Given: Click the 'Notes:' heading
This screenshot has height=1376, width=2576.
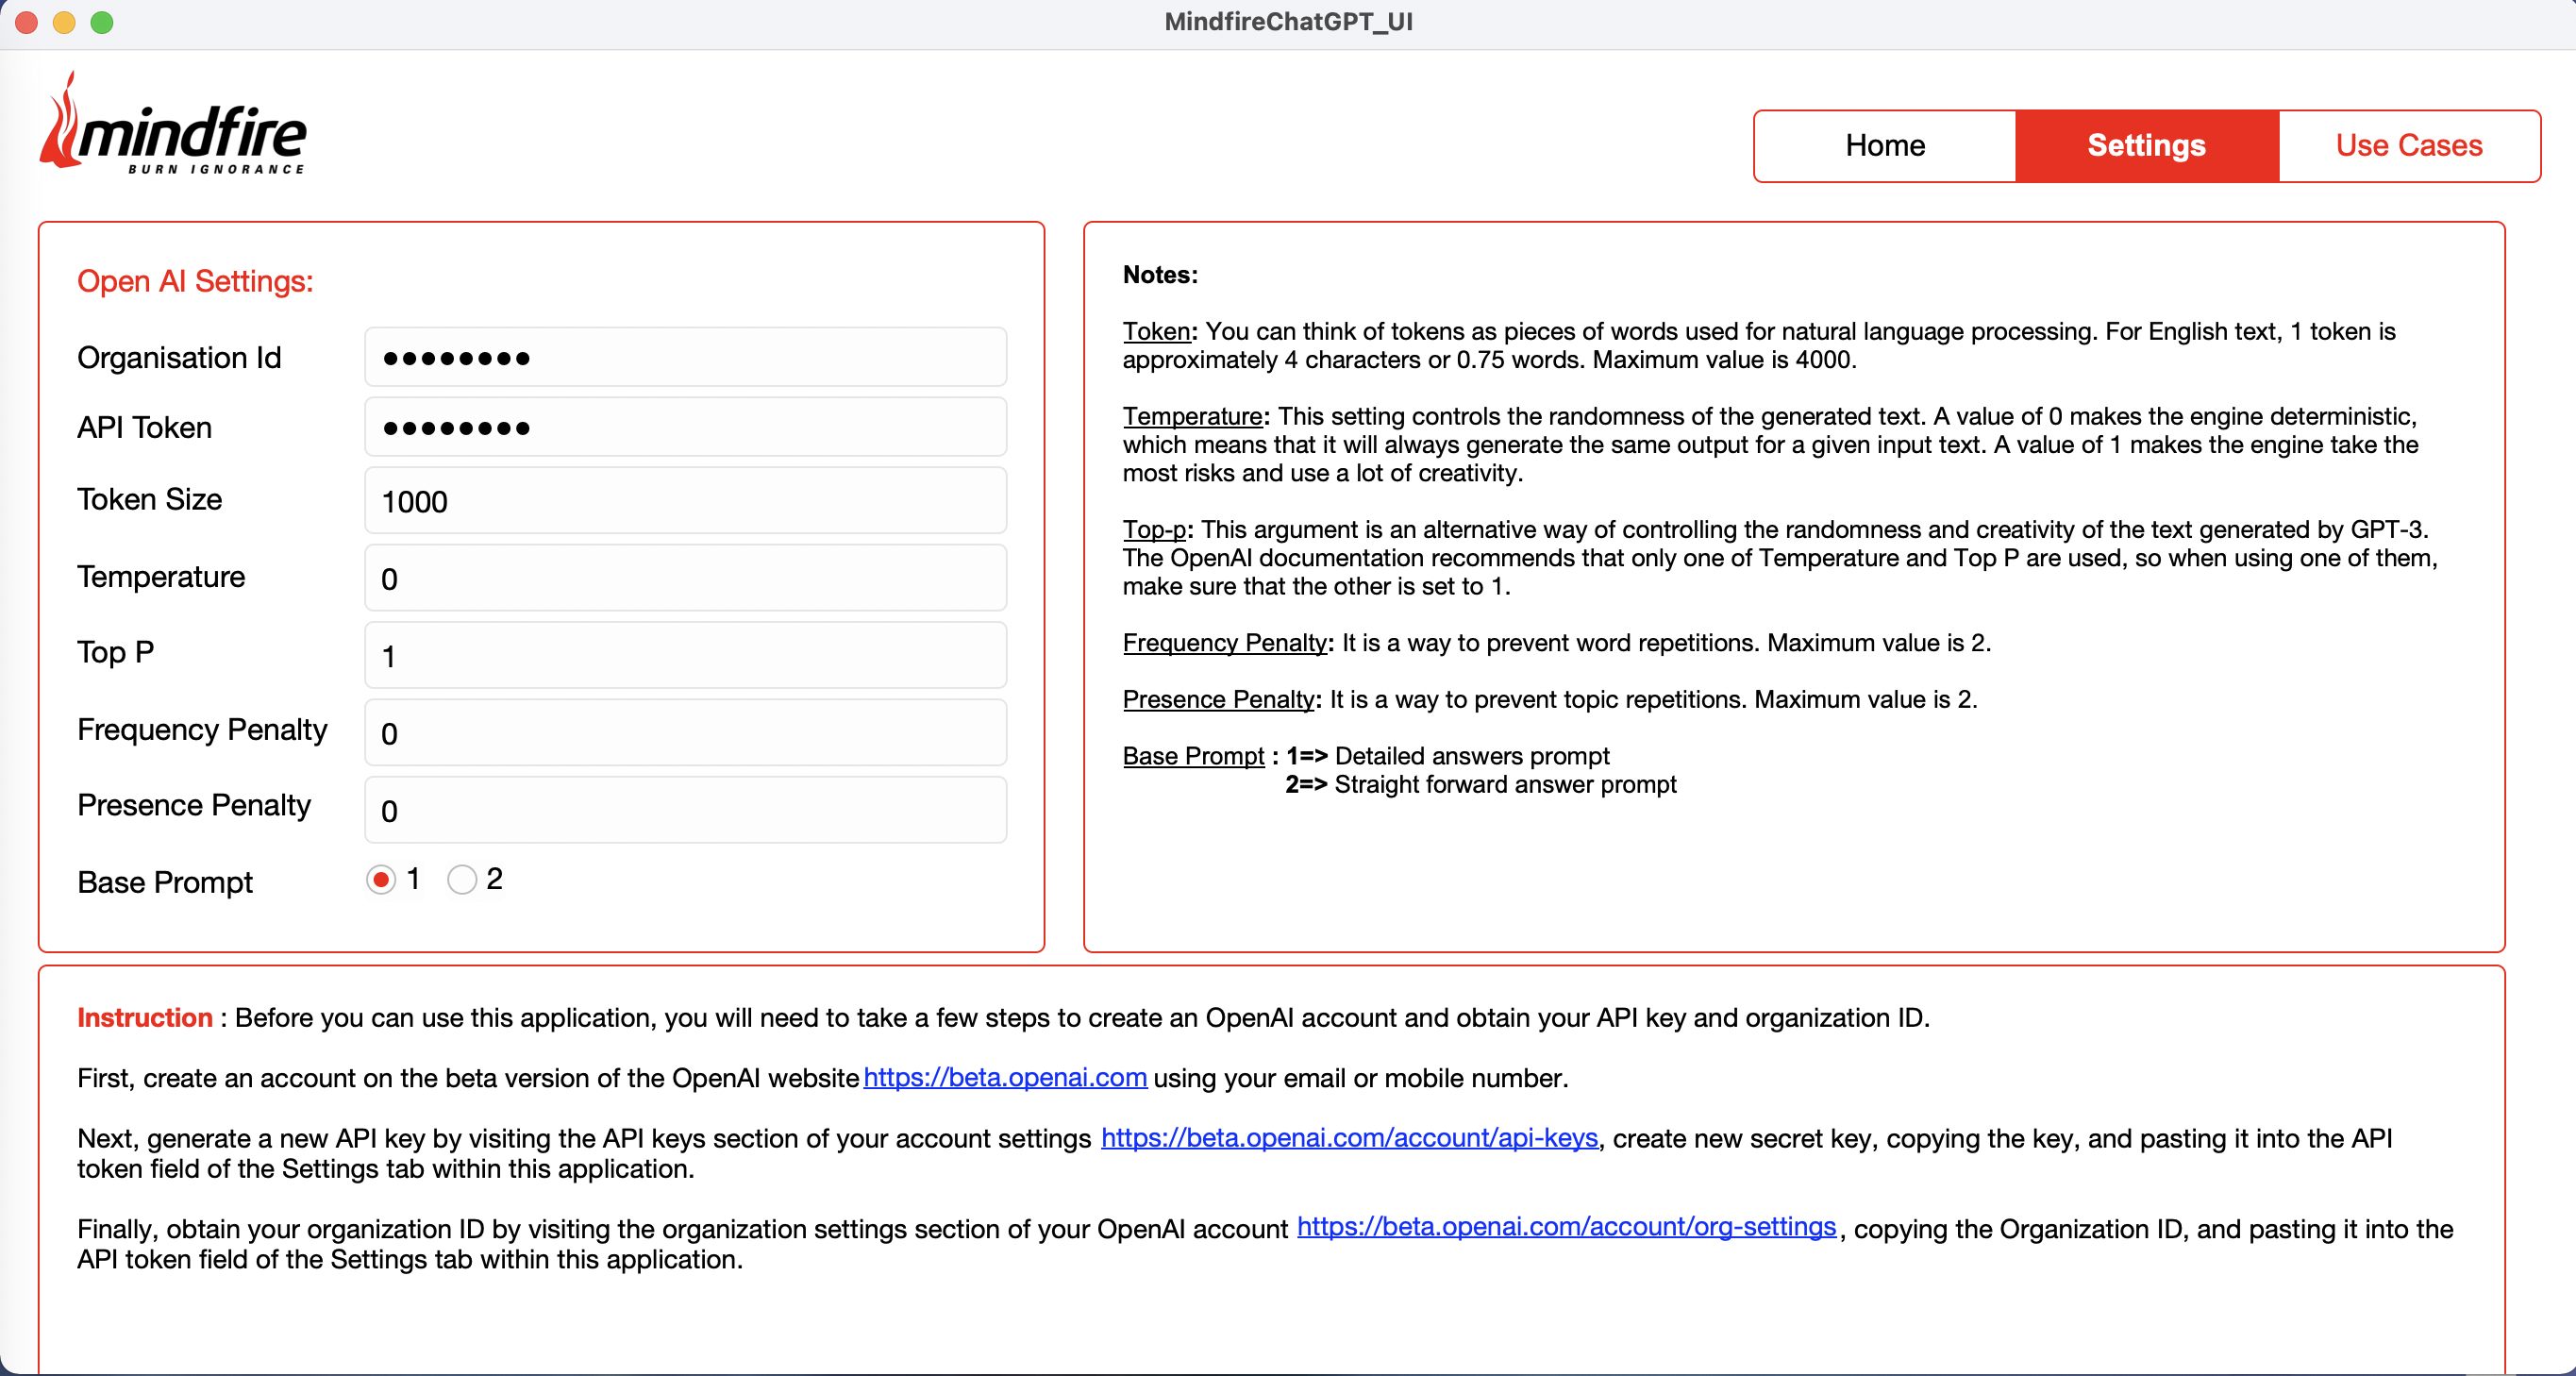Looking at the screenshot, I should click(1160, 275).
